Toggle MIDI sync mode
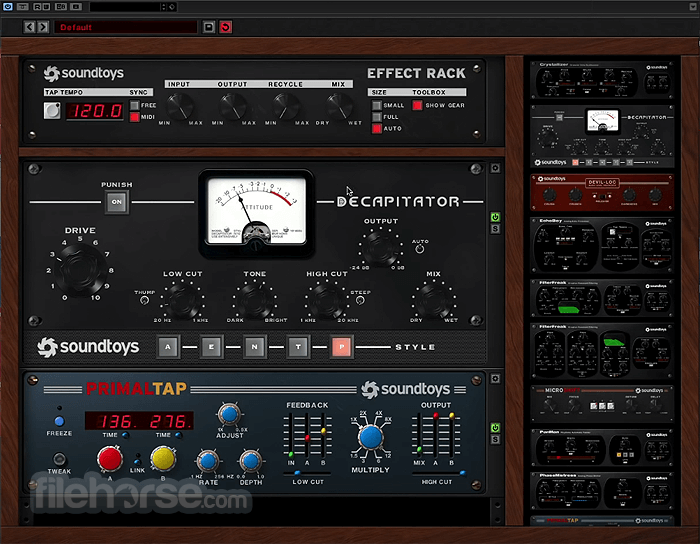This screenshot has width=700, height=544. [x=134, y=117]
